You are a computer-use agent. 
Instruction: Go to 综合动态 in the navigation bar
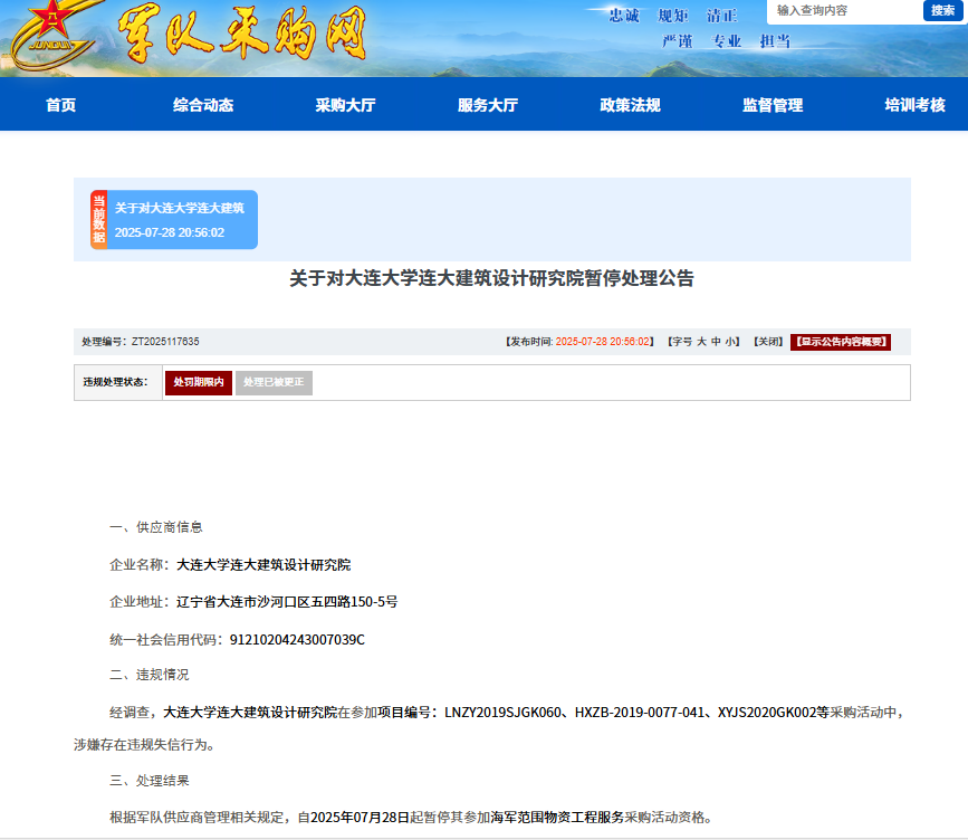tap(203, 105)
